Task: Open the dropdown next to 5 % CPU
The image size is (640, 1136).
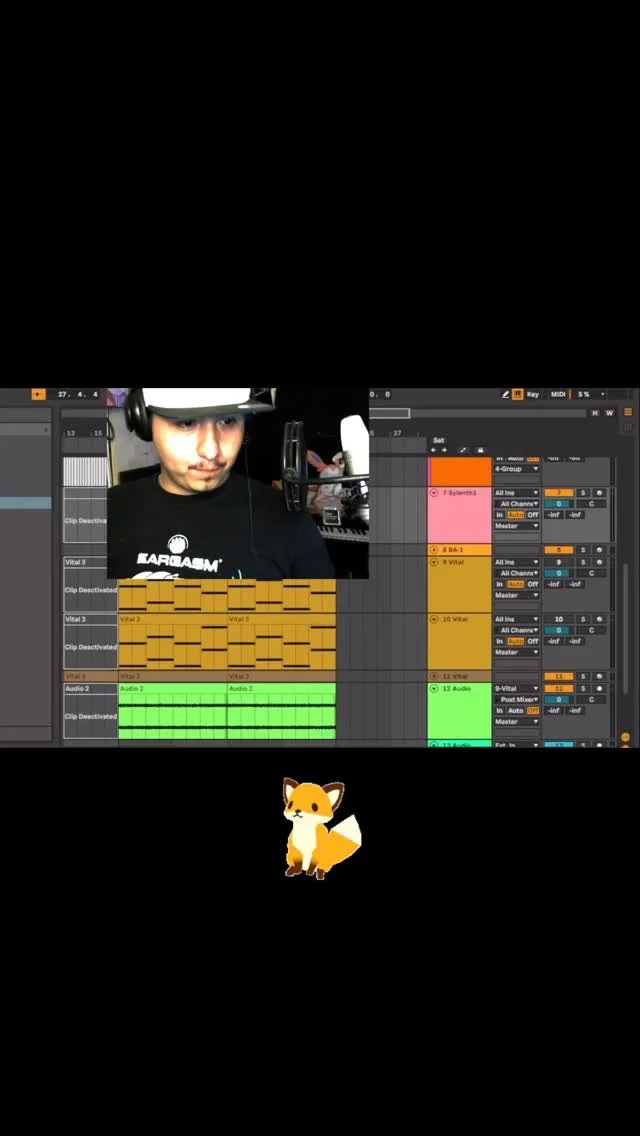Action: 602,394
